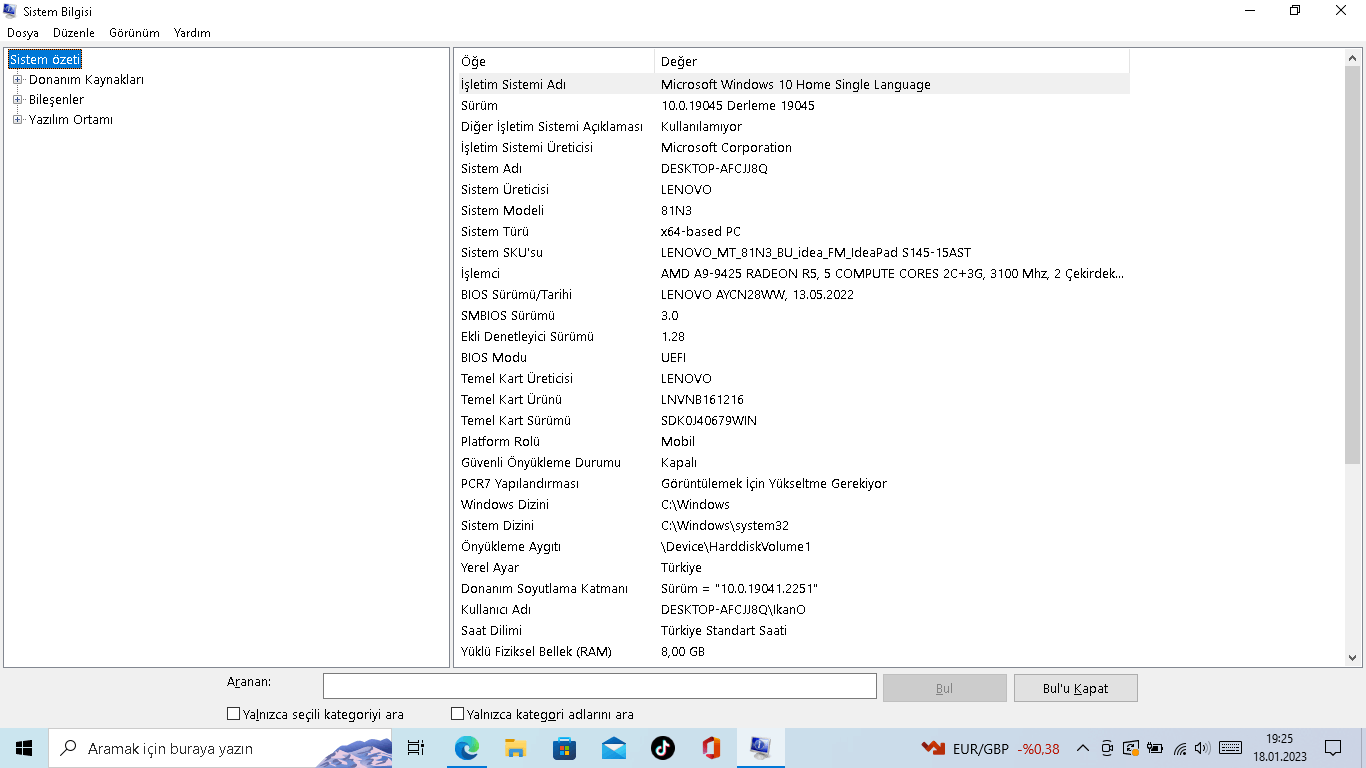The image size is (1366, 768).
Task: Expand the Donanım Kaynakları tree node
Action: (17, 80)
